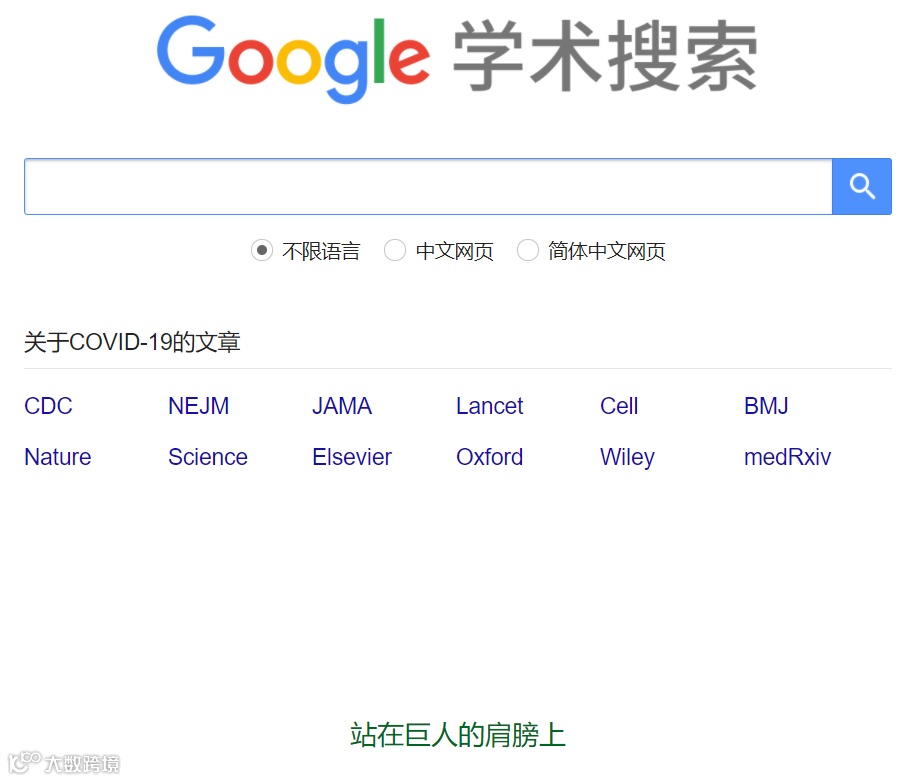The image size is (913, 781).
Task: Click the 站在巨人的肩膀上 slogan text
Action: 458,734
